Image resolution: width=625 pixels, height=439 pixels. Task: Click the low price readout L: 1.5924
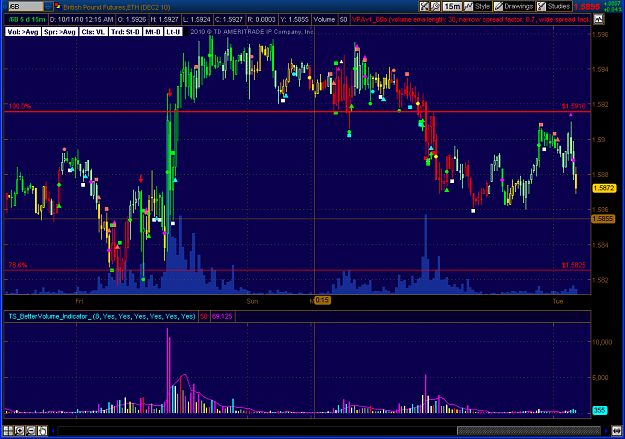(196, 19)
